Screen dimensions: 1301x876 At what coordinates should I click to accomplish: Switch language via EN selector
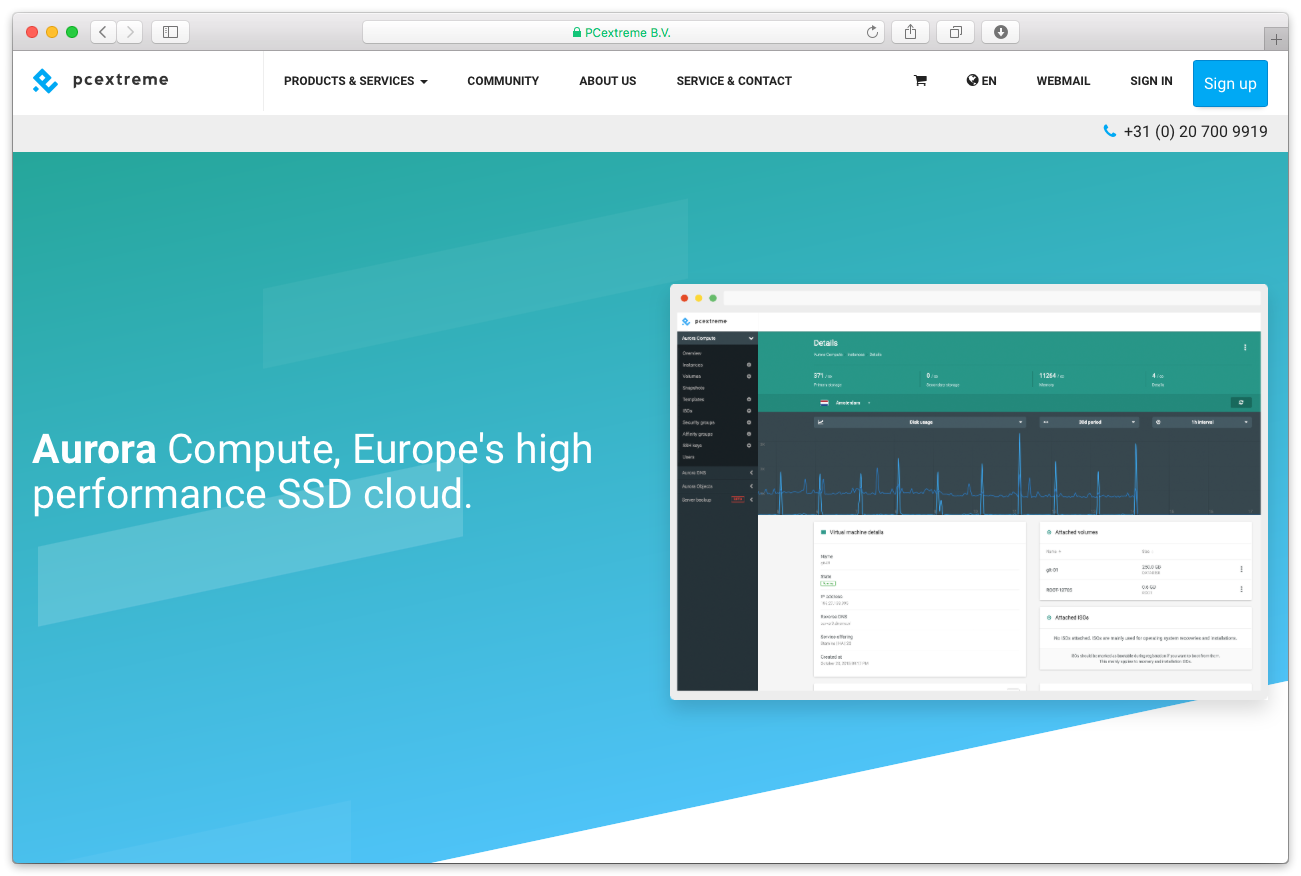pos(982,81)
